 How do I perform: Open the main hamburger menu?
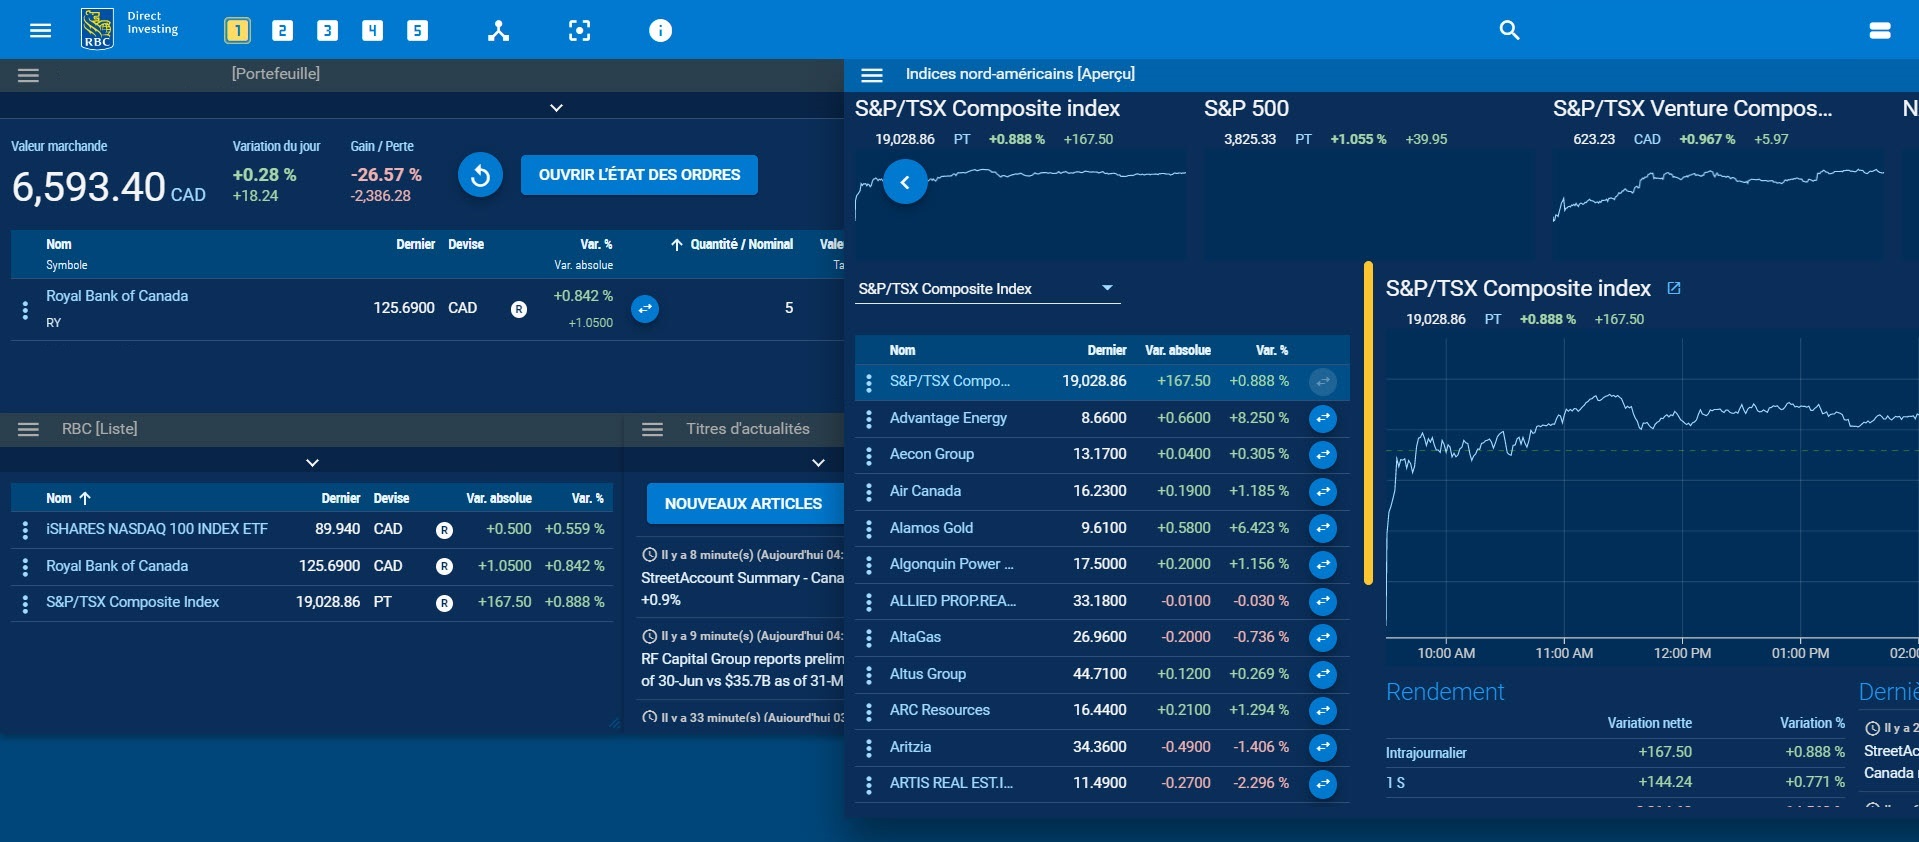click(40, 30)
